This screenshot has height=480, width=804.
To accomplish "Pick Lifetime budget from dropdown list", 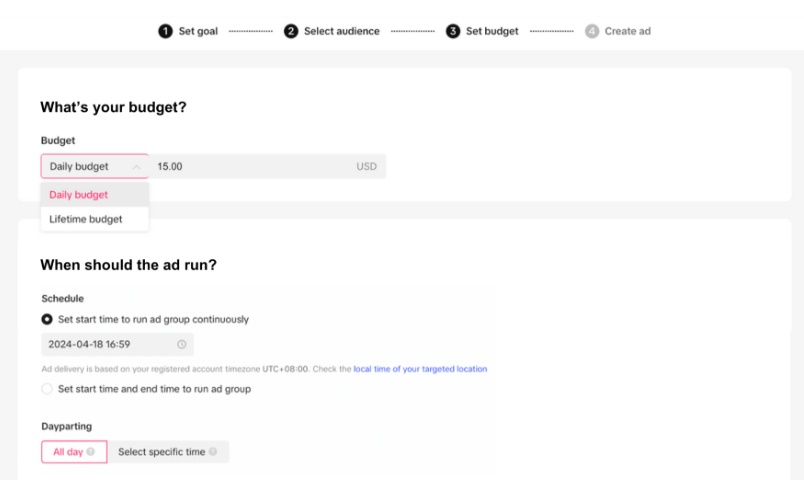I will click(x=86, y=219).
